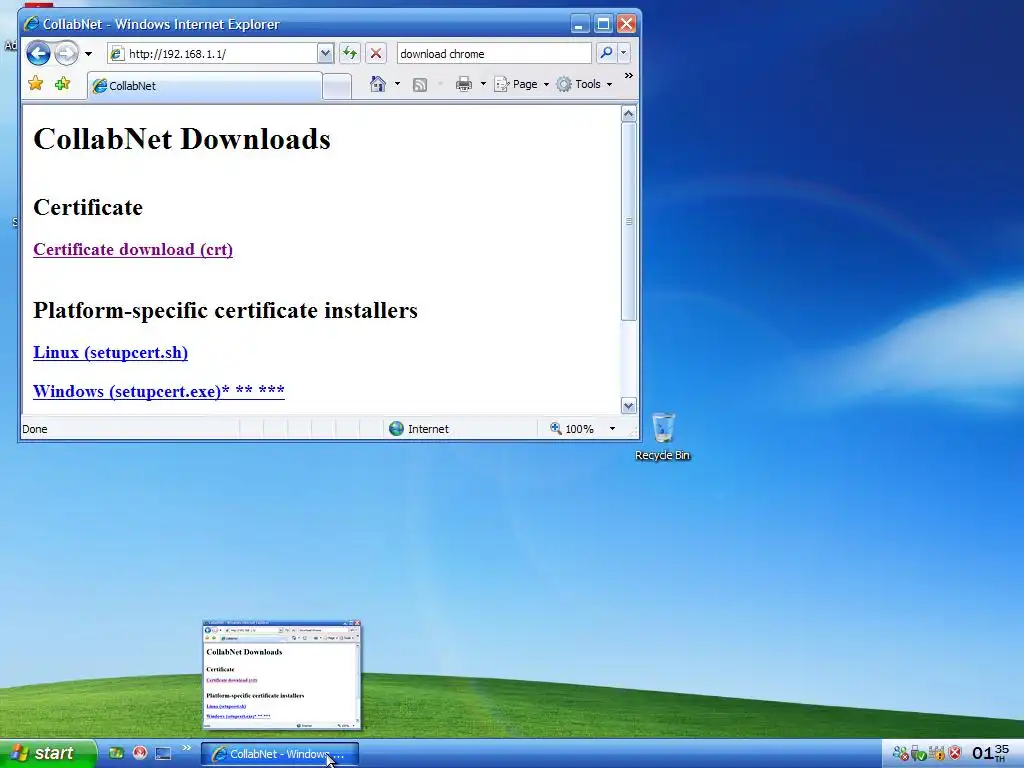This screenshot has width=1024, height=768.
Task: Open a new blank tab
Action: tap(337, 87)
